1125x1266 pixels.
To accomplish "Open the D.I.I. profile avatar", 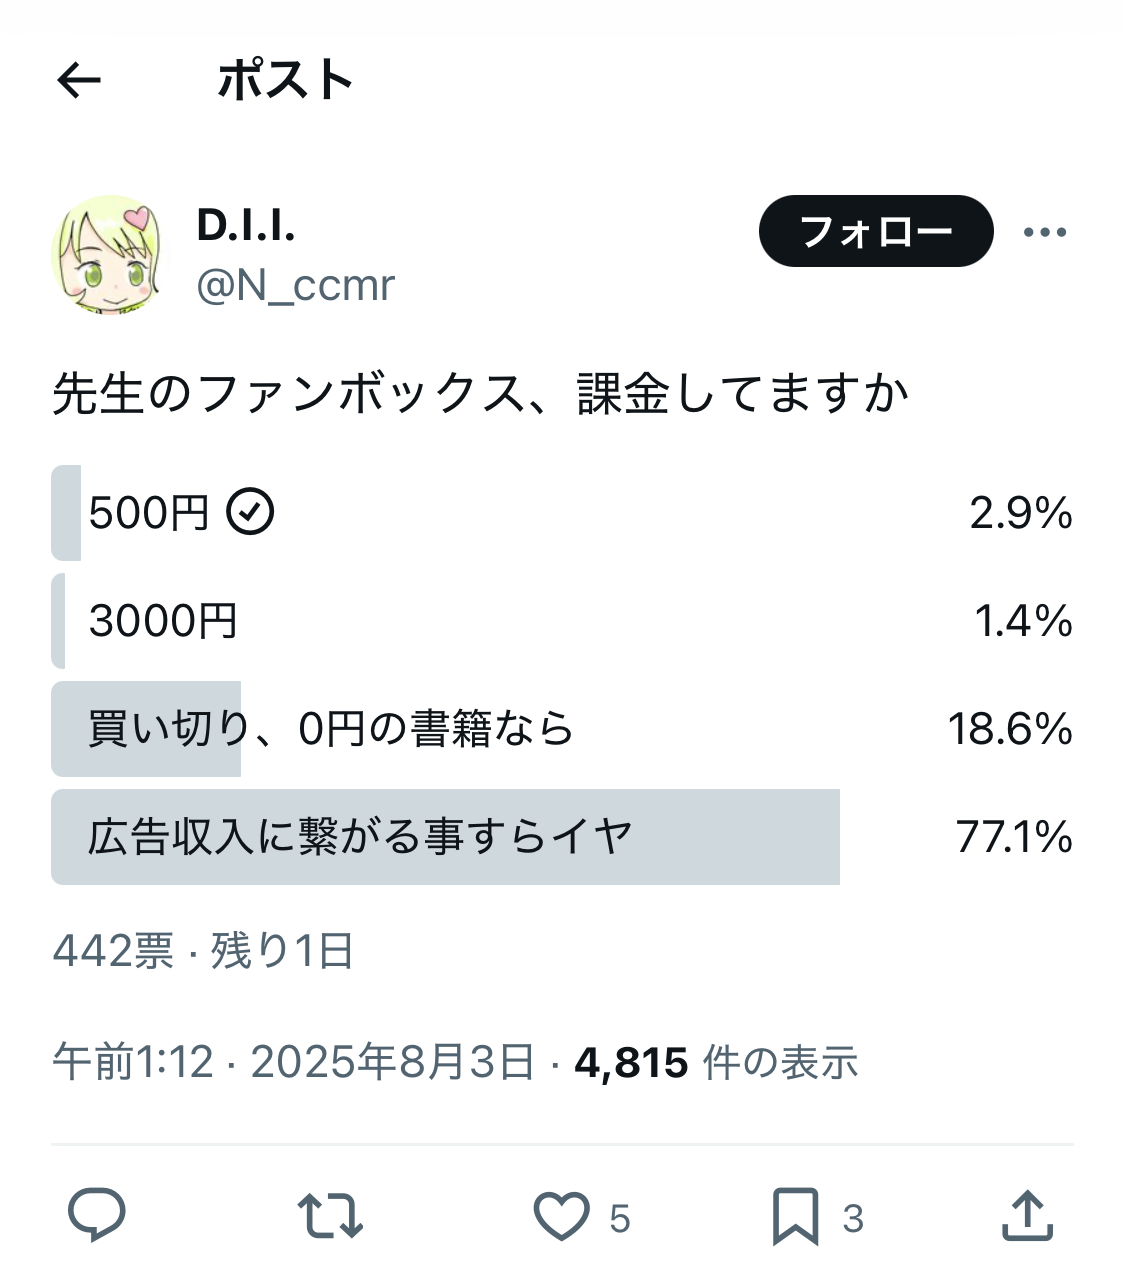I will pyautogui.click(x=110, y=256).
